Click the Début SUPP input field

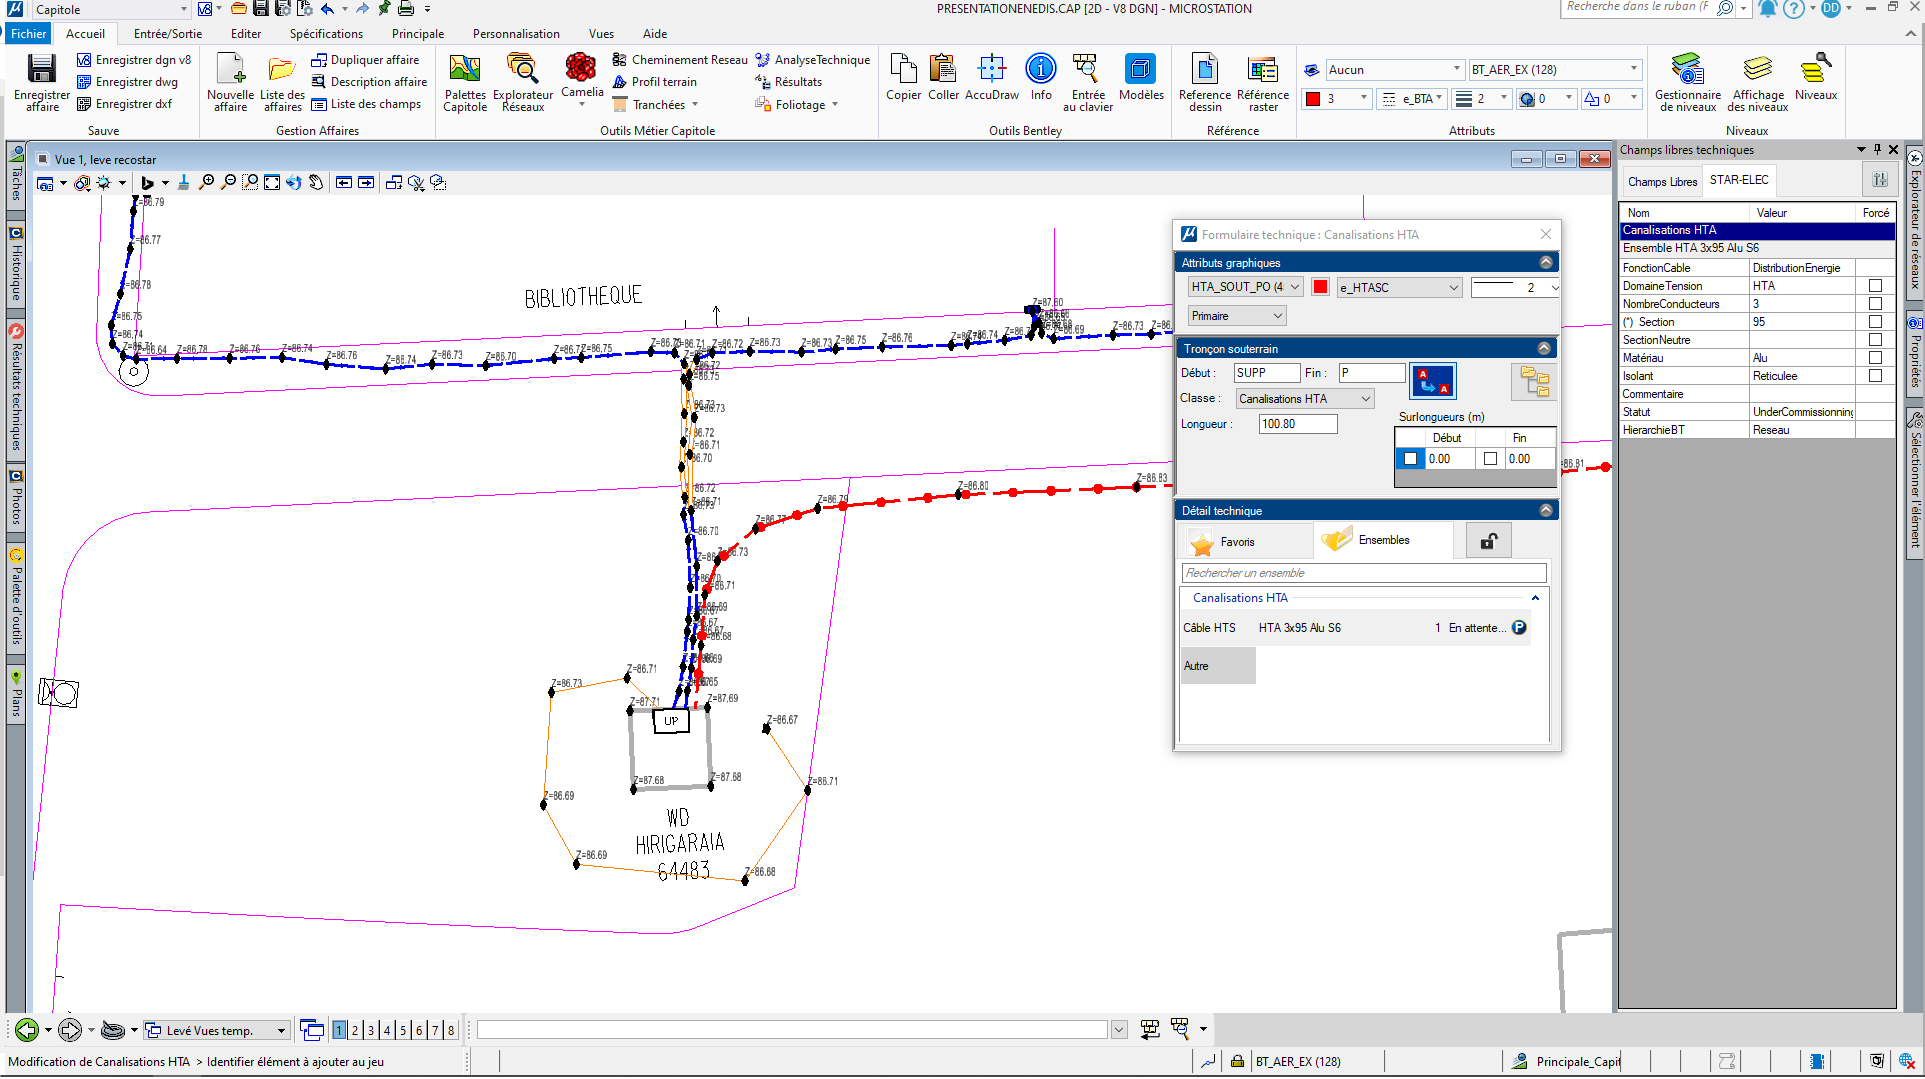pos(1267,373)
